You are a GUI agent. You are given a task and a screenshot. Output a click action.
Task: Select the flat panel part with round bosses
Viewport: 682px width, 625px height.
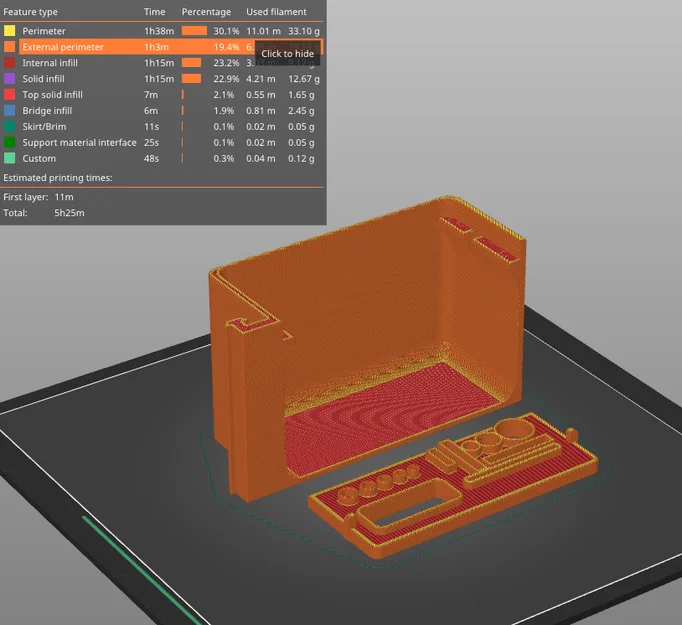tap(452, 487)
